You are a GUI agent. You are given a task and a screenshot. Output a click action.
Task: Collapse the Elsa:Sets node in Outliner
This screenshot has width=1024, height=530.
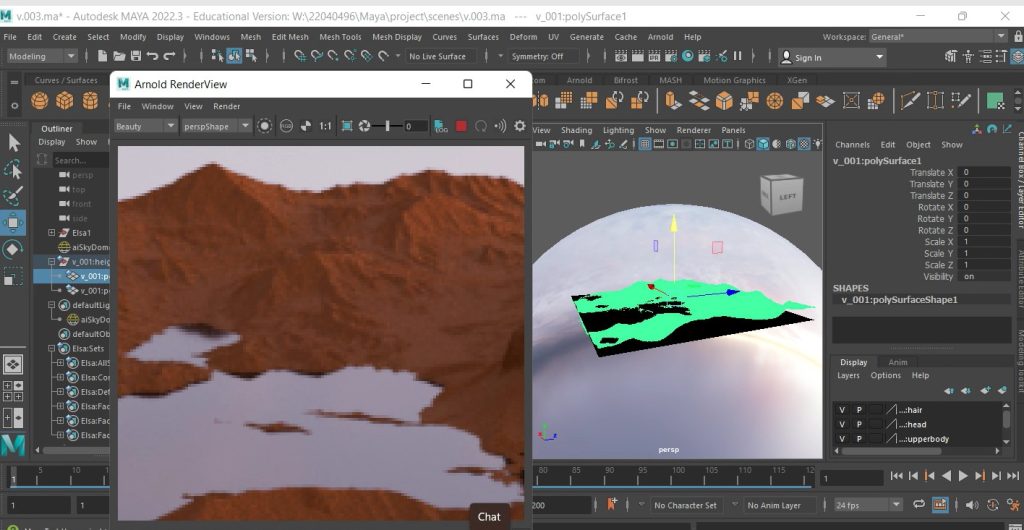(52, 349)
